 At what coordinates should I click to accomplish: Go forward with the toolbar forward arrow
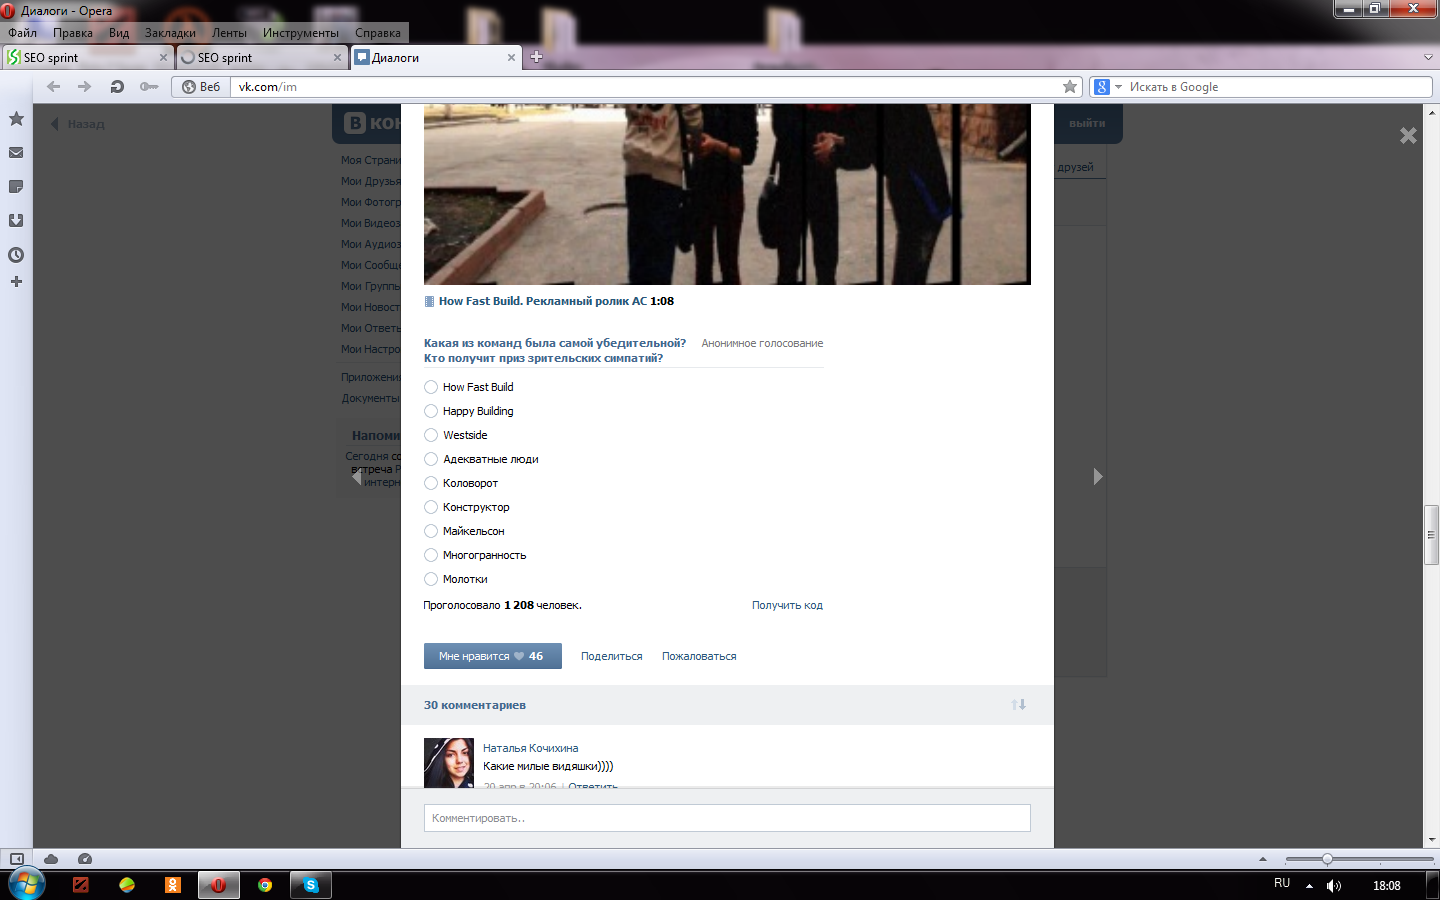coord(85,87)
